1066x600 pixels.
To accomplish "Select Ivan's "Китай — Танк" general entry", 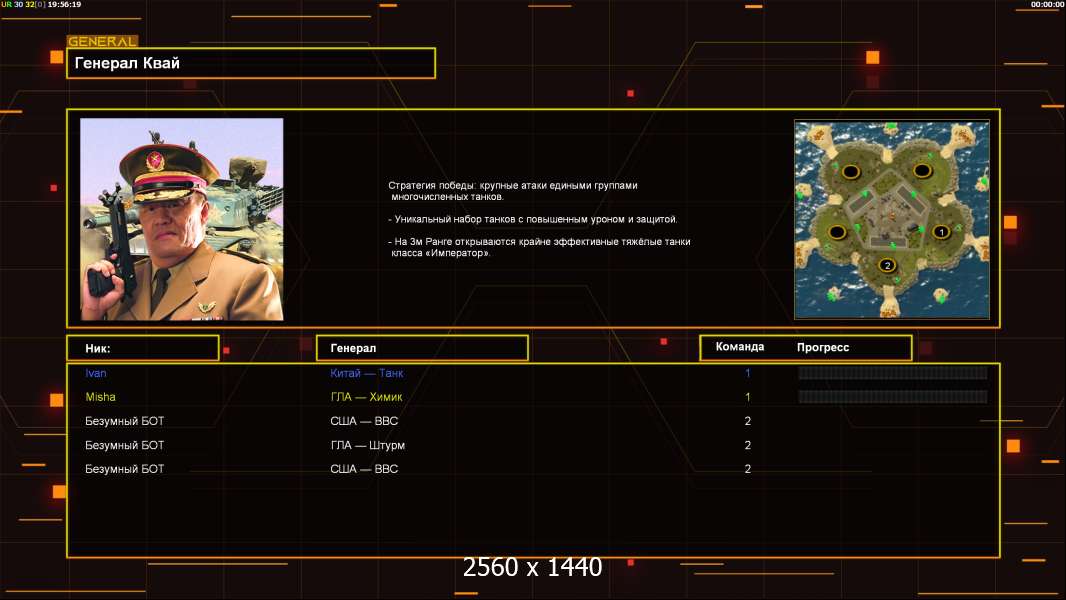I will click(367, 373).
